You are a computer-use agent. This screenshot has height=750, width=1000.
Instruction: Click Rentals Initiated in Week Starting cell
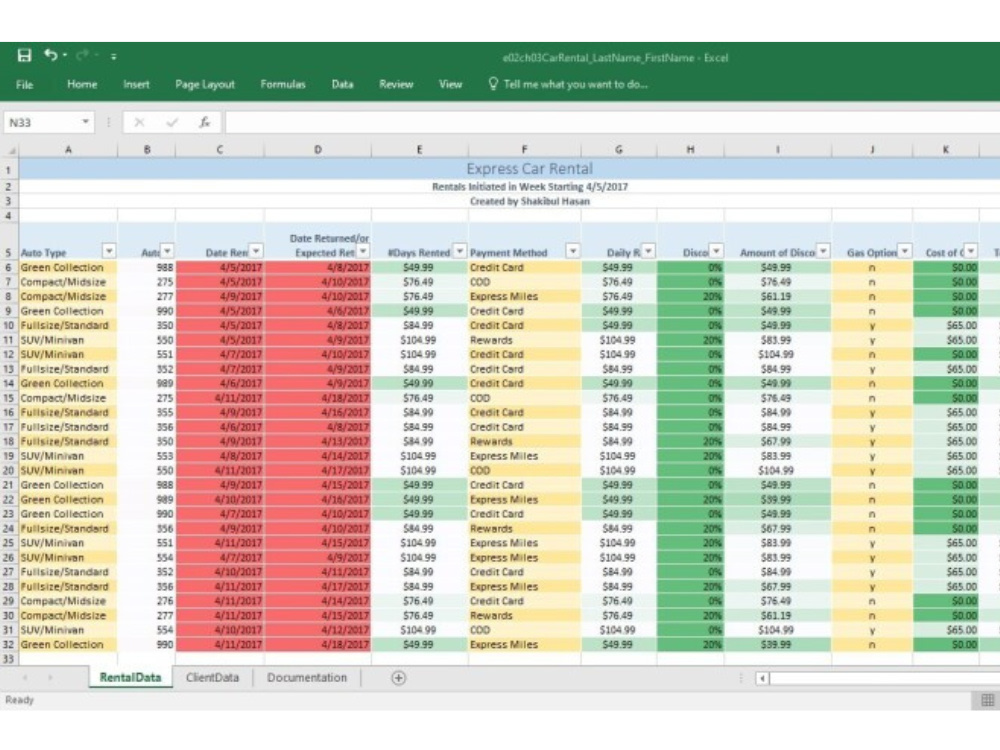pyautogui.click(x=529, y=187)
